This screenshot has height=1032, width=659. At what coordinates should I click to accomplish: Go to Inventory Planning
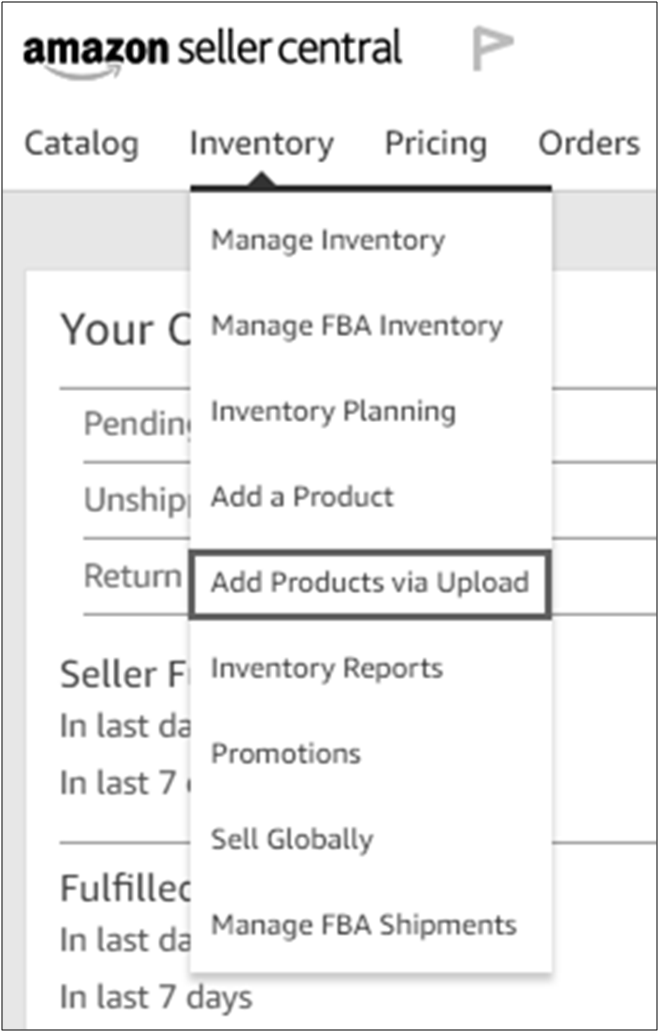point(333,412)
